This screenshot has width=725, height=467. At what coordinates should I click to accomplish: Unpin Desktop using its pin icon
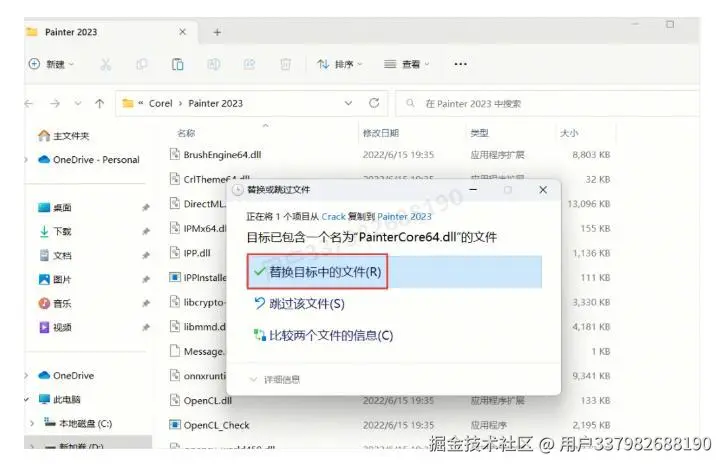click(x=146, y=207)
